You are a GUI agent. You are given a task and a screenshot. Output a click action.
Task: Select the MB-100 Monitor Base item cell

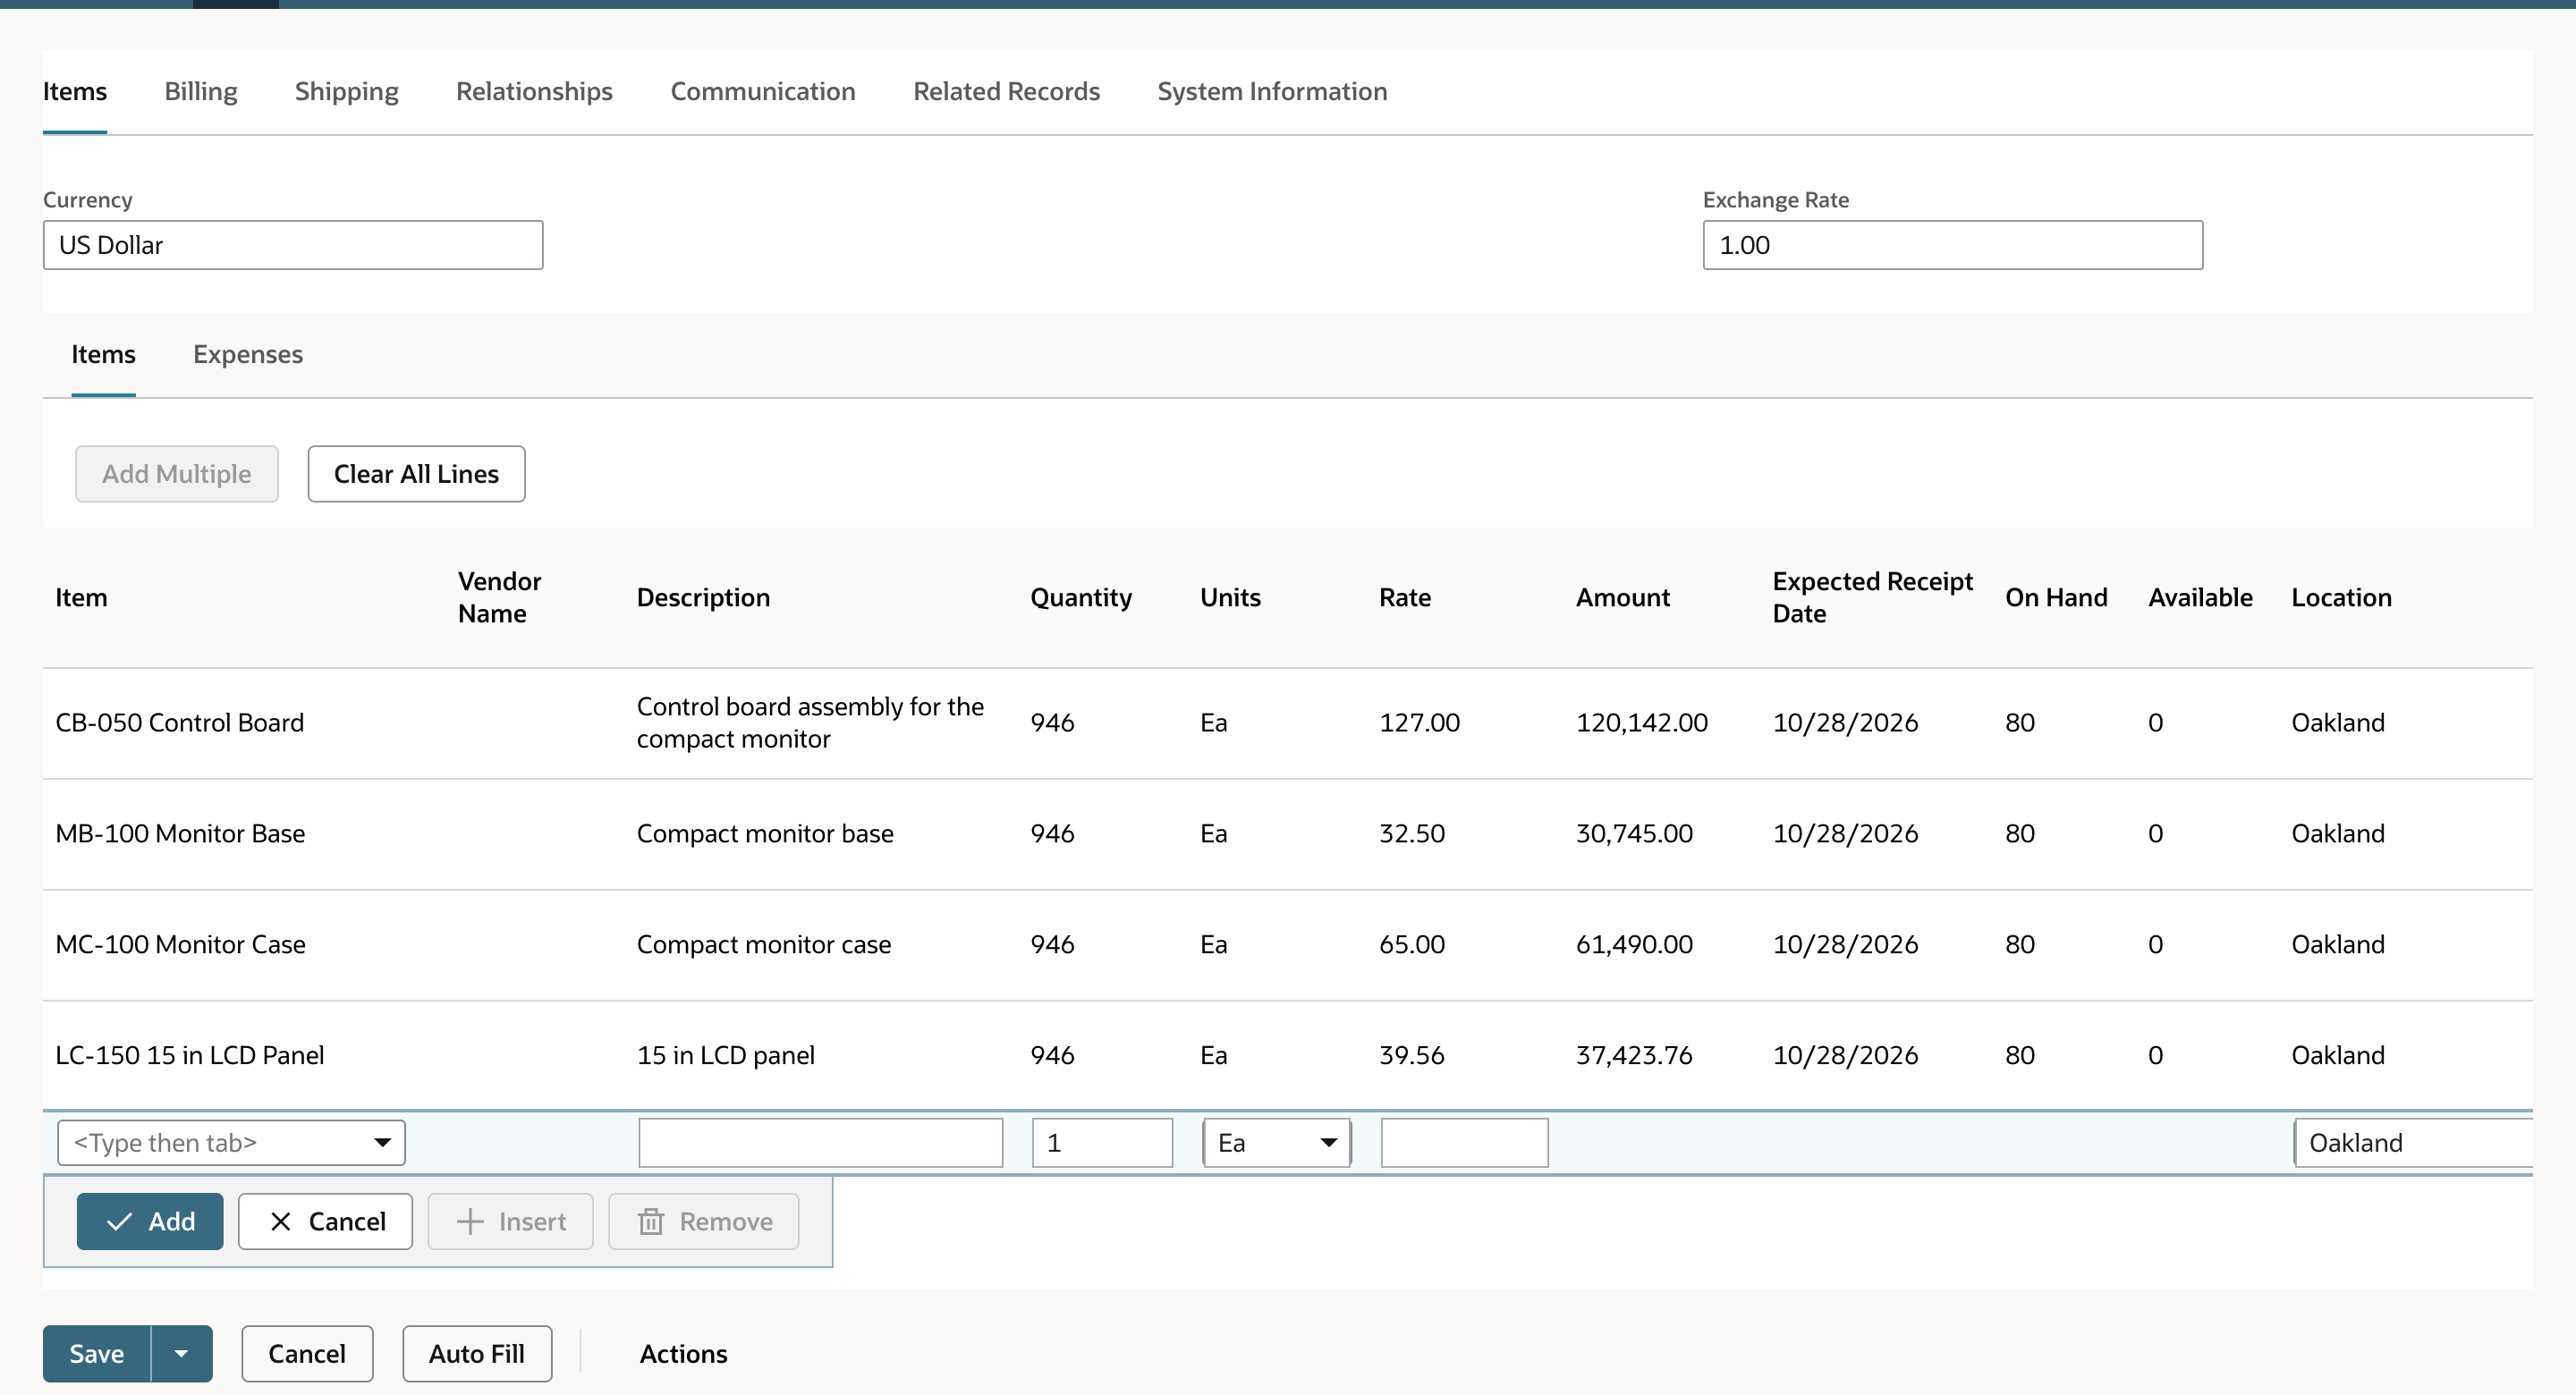coord(180,834)
